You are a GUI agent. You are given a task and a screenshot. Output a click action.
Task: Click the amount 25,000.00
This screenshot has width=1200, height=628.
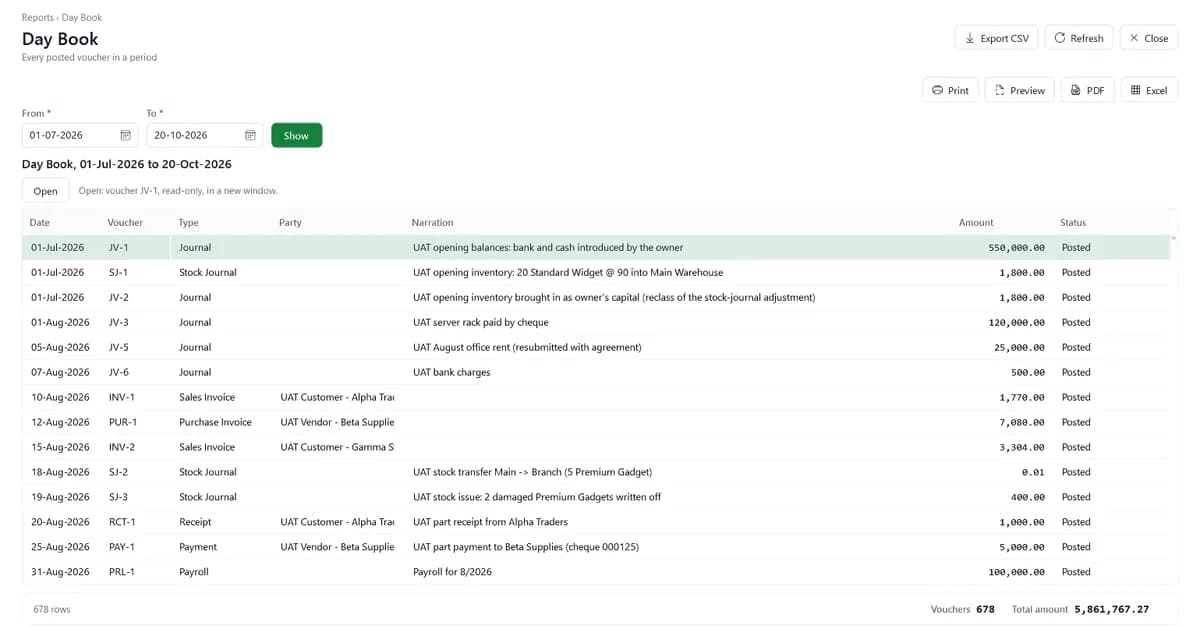click(x=1019, y=347)
